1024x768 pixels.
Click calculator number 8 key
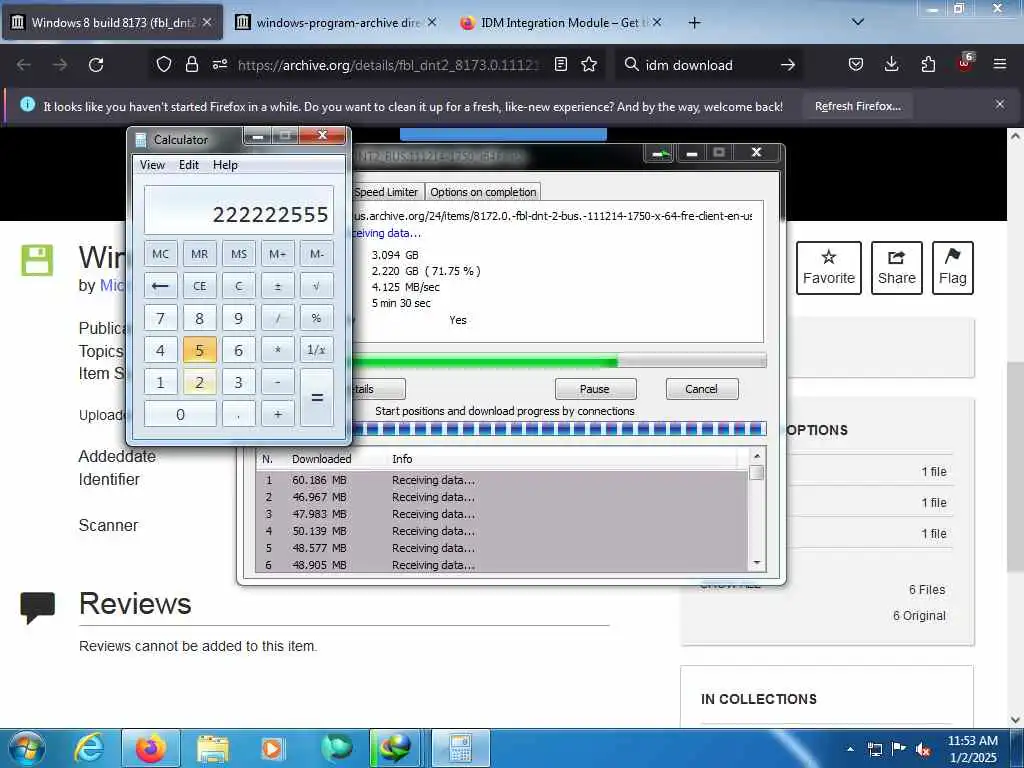200,318
